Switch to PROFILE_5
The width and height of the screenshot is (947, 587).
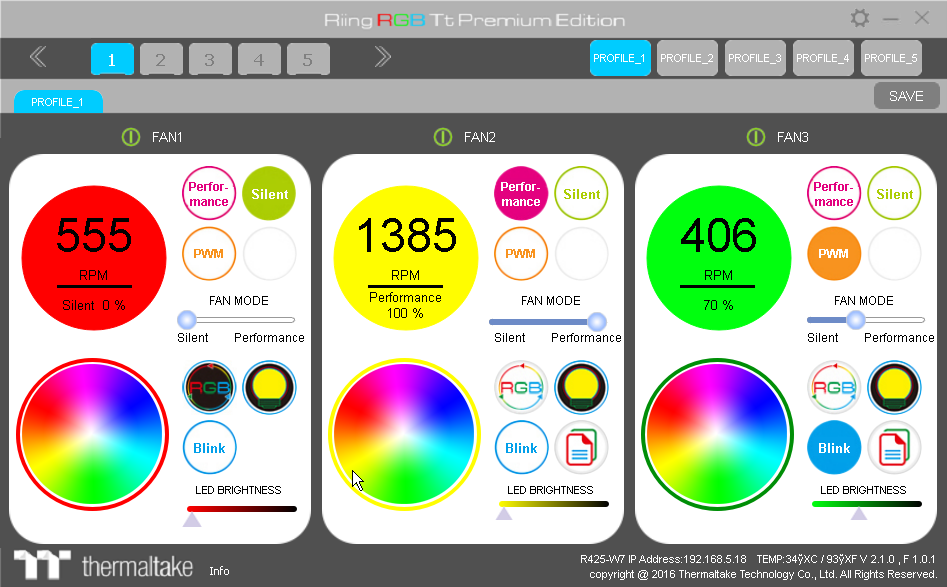coord(891,58)
